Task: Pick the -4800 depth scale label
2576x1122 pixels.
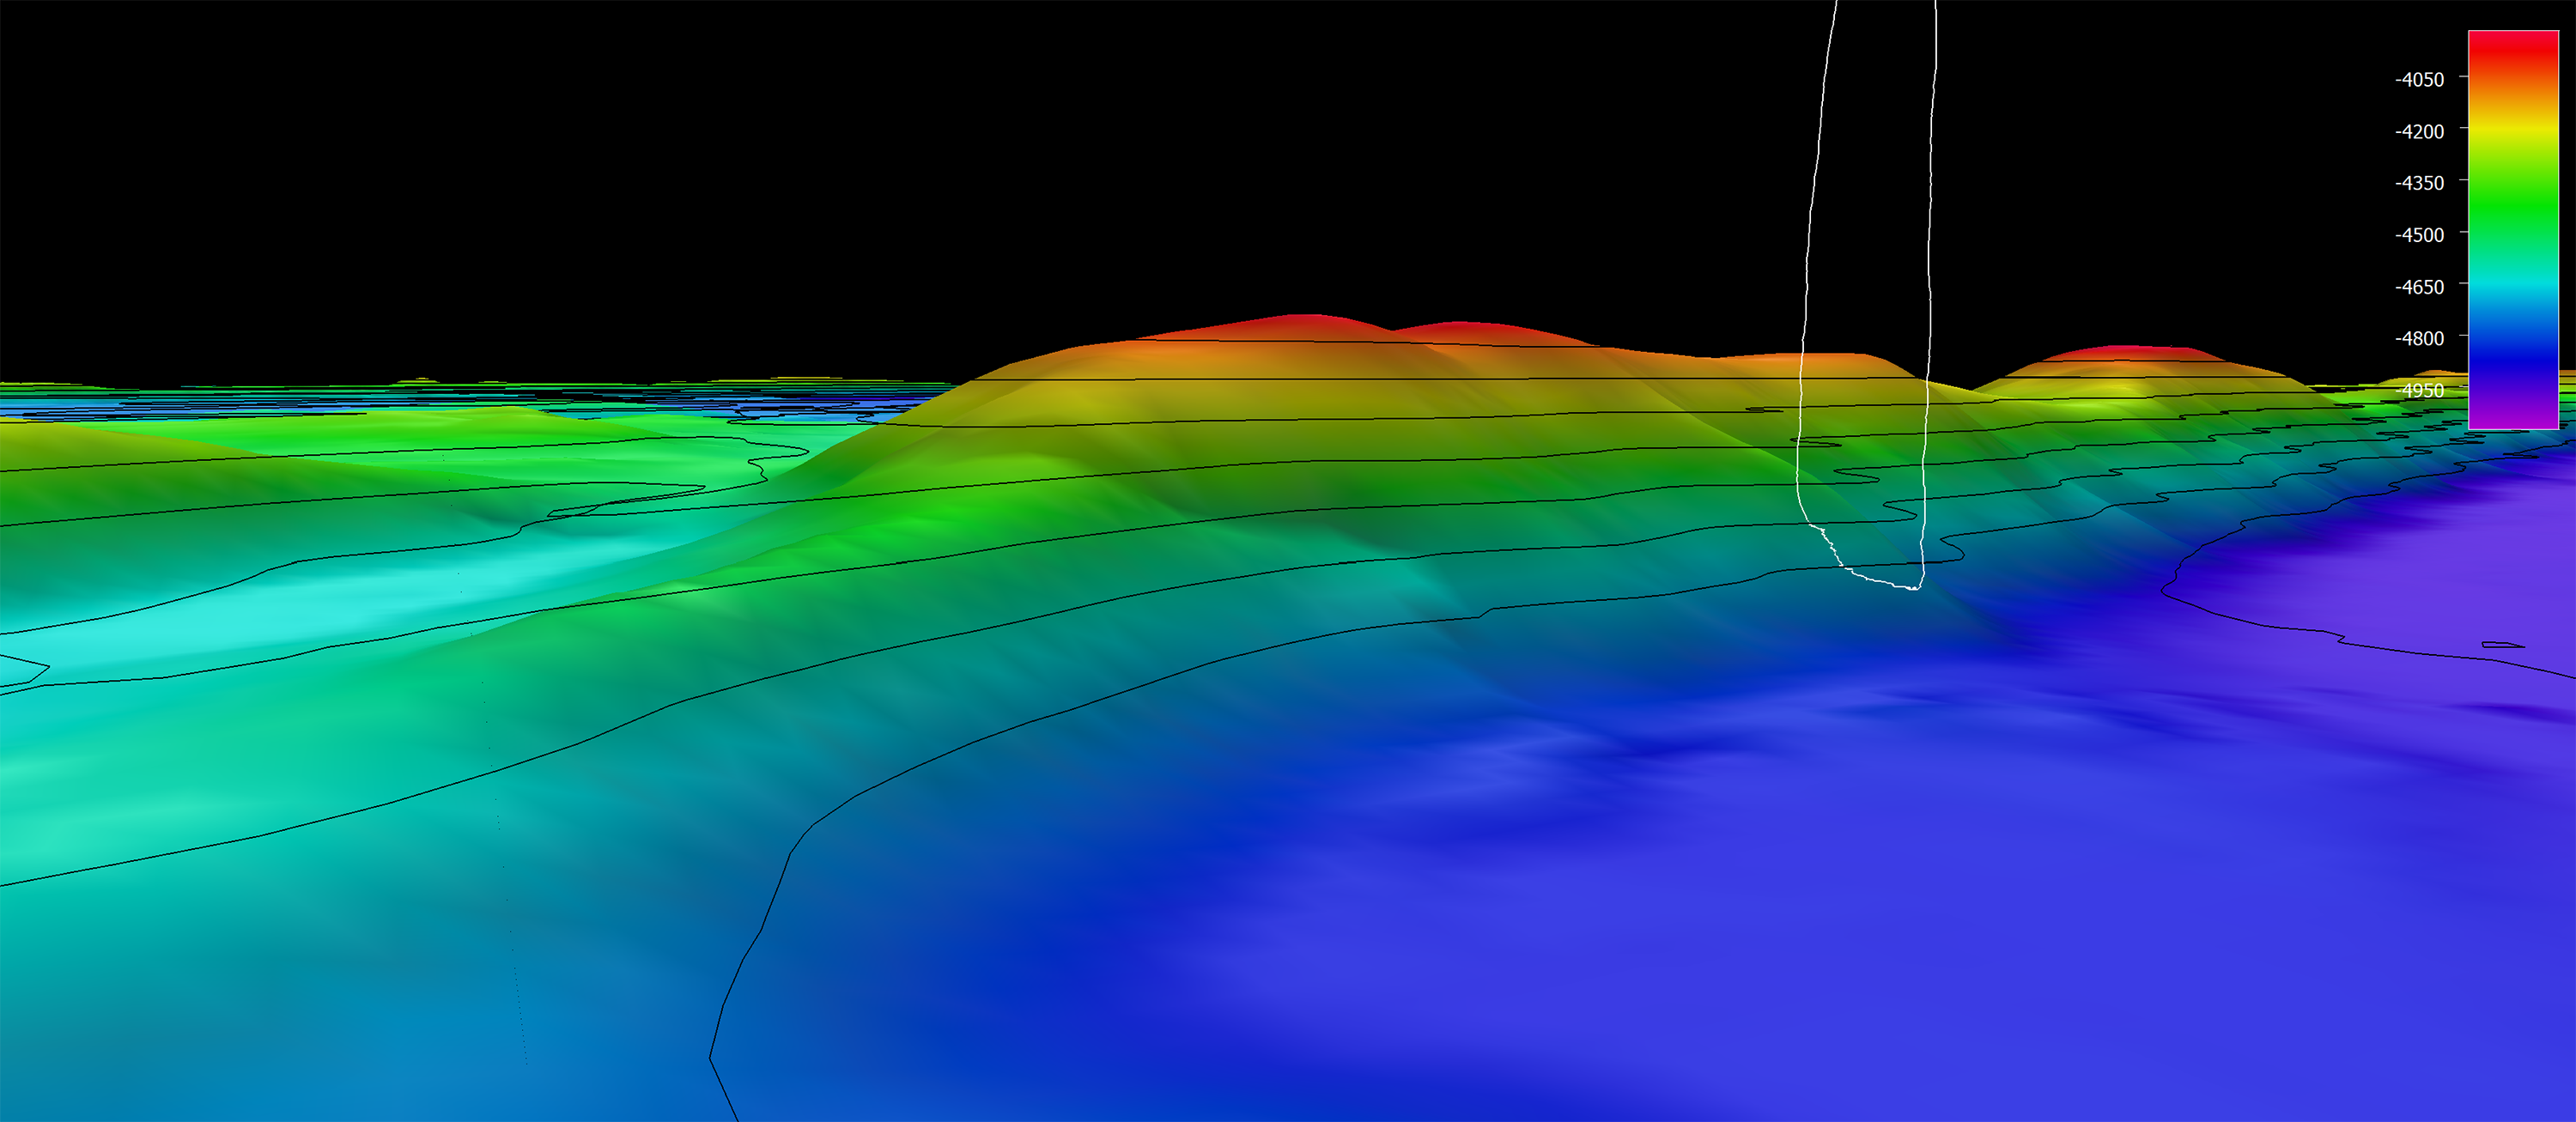Action: [2419, 339]
